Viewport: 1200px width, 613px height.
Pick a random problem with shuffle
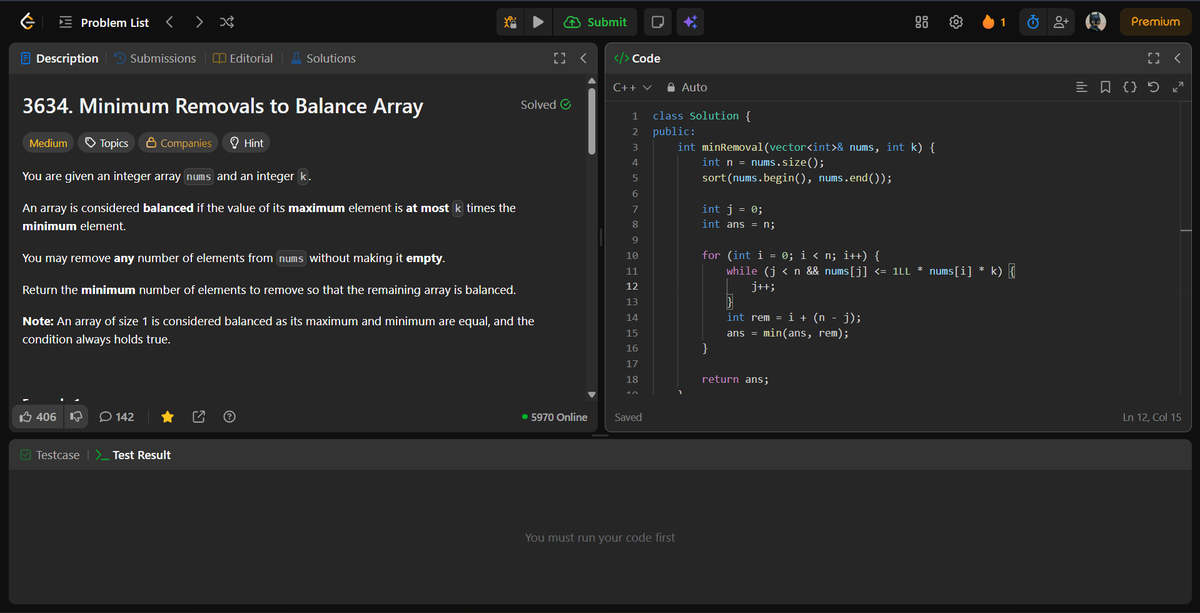tap(227, 22)
